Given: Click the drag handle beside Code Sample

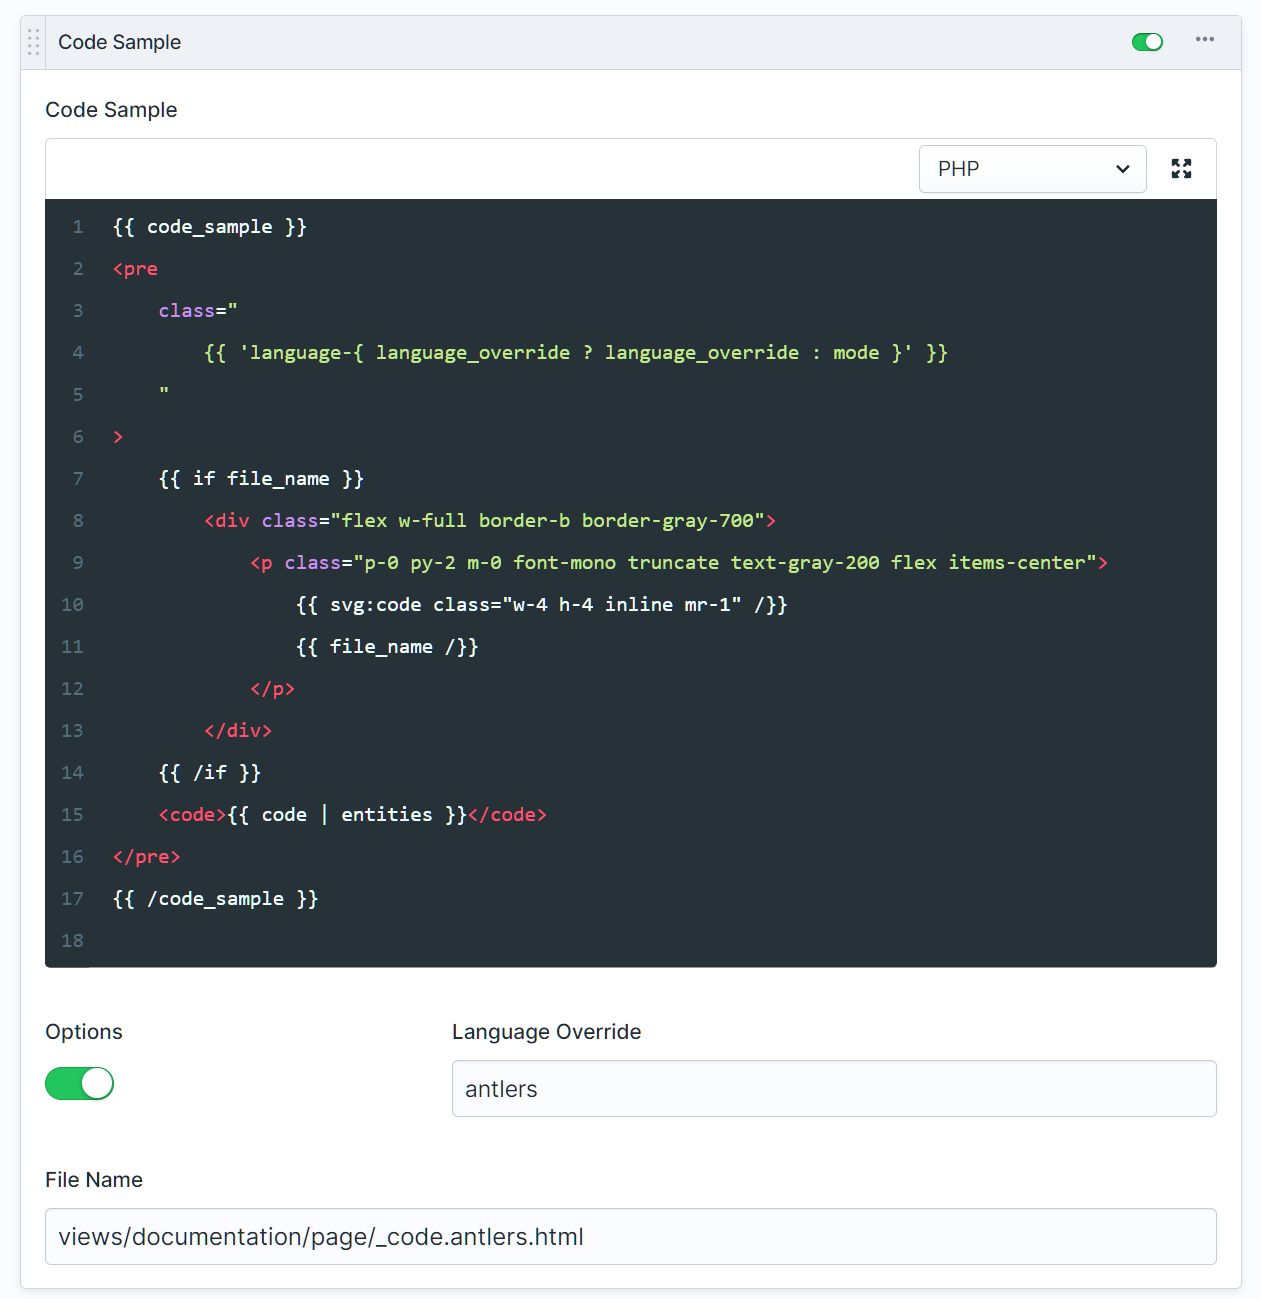Looking at the screenshot, I should tap(32, 42).
